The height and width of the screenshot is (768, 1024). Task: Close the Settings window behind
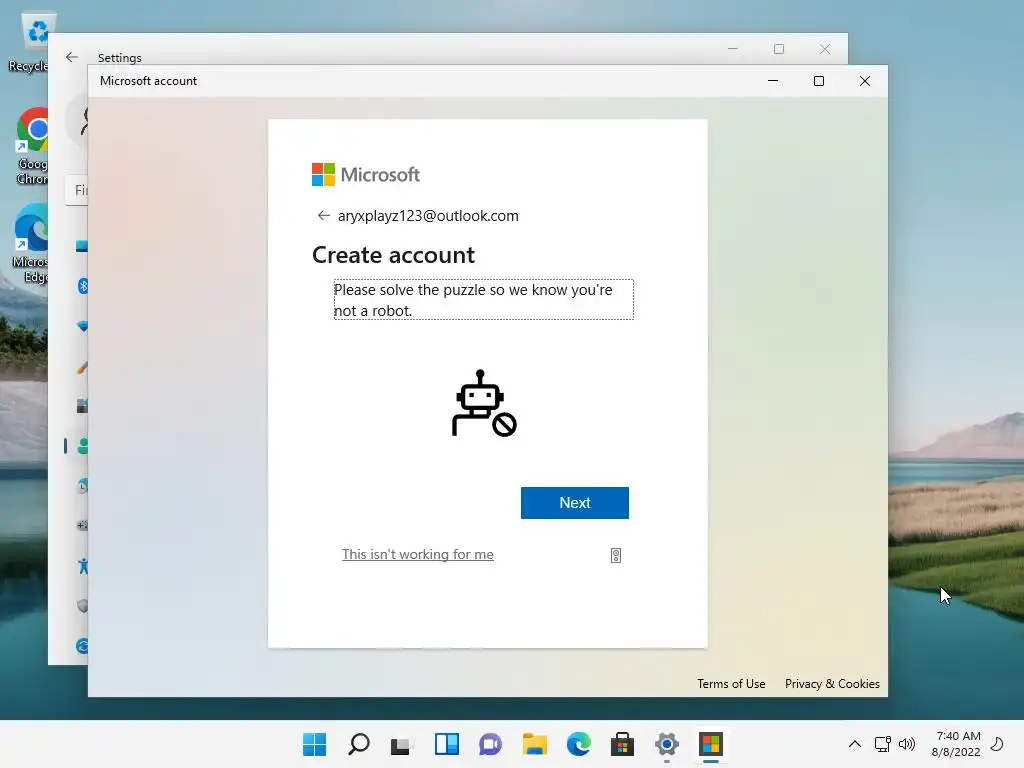pyautogui.click(x=825, y=49)
